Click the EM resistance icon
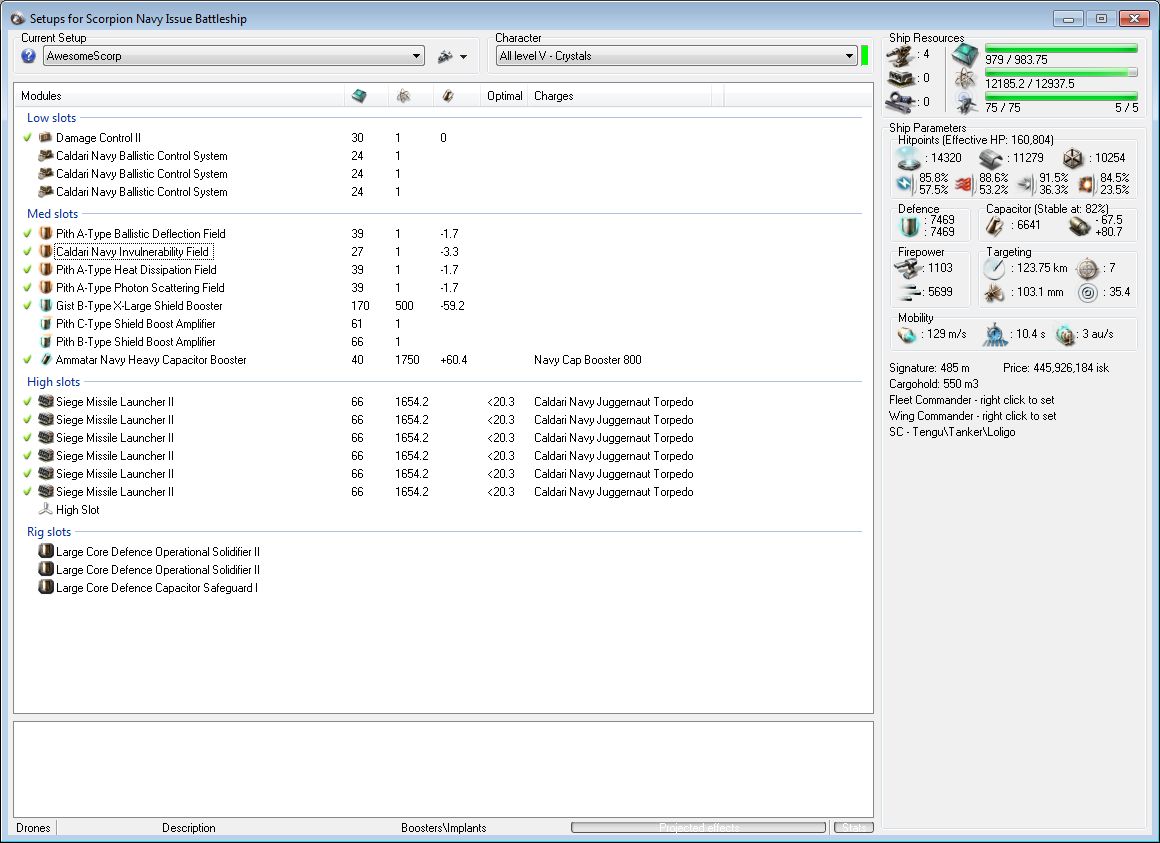Screen dimensions: 1160x843 [906, 183]
